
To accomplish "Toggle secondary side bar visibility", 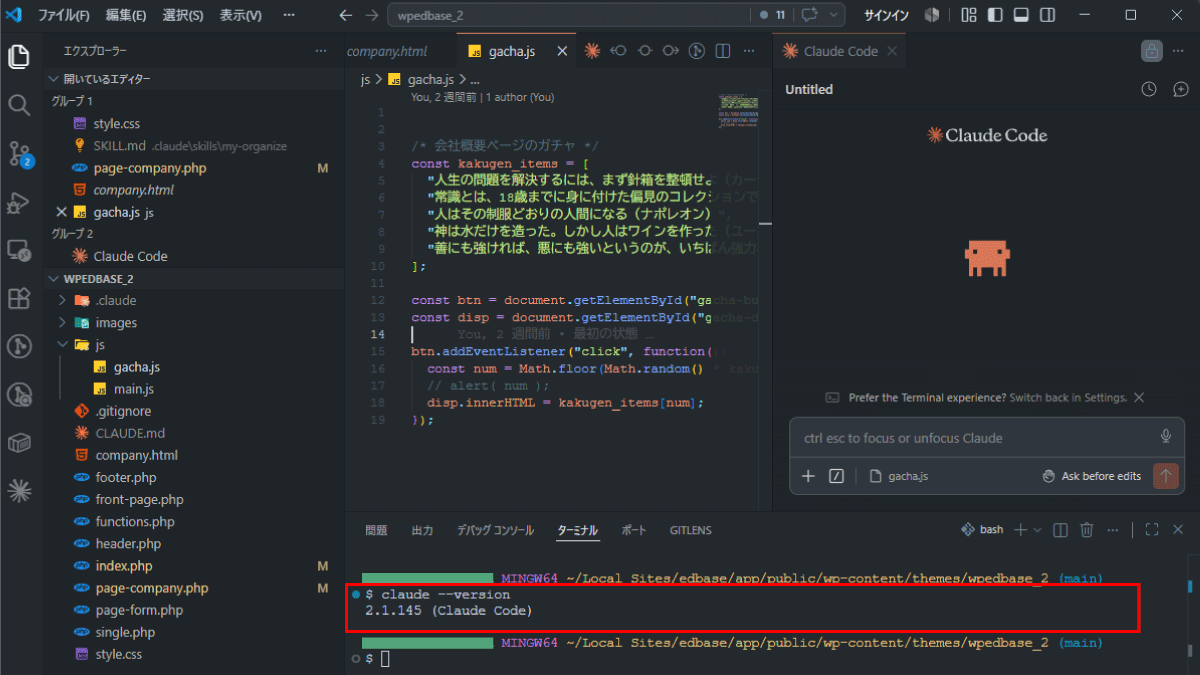I will coord(1047,15).
